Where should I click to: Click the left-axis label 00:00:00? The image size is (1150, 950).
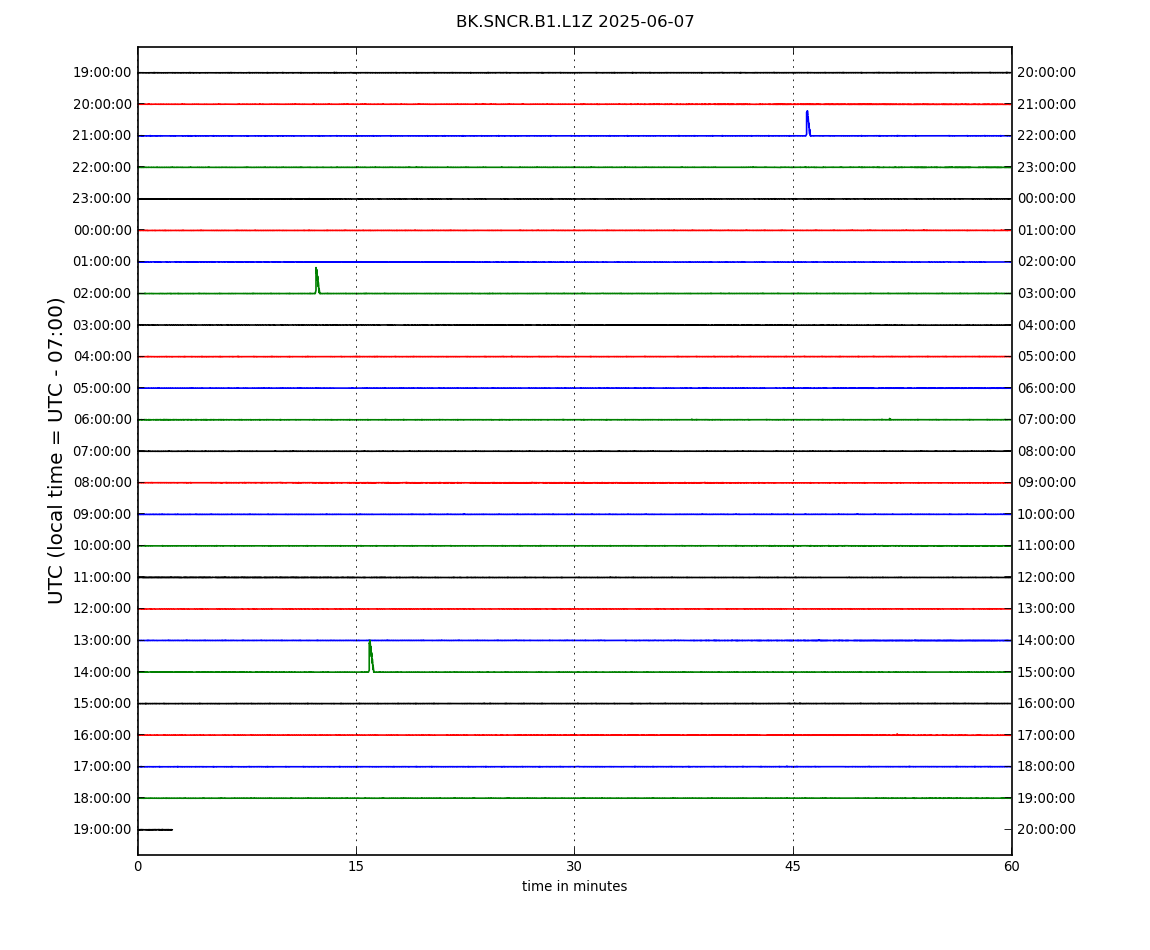tap(103, 230)
